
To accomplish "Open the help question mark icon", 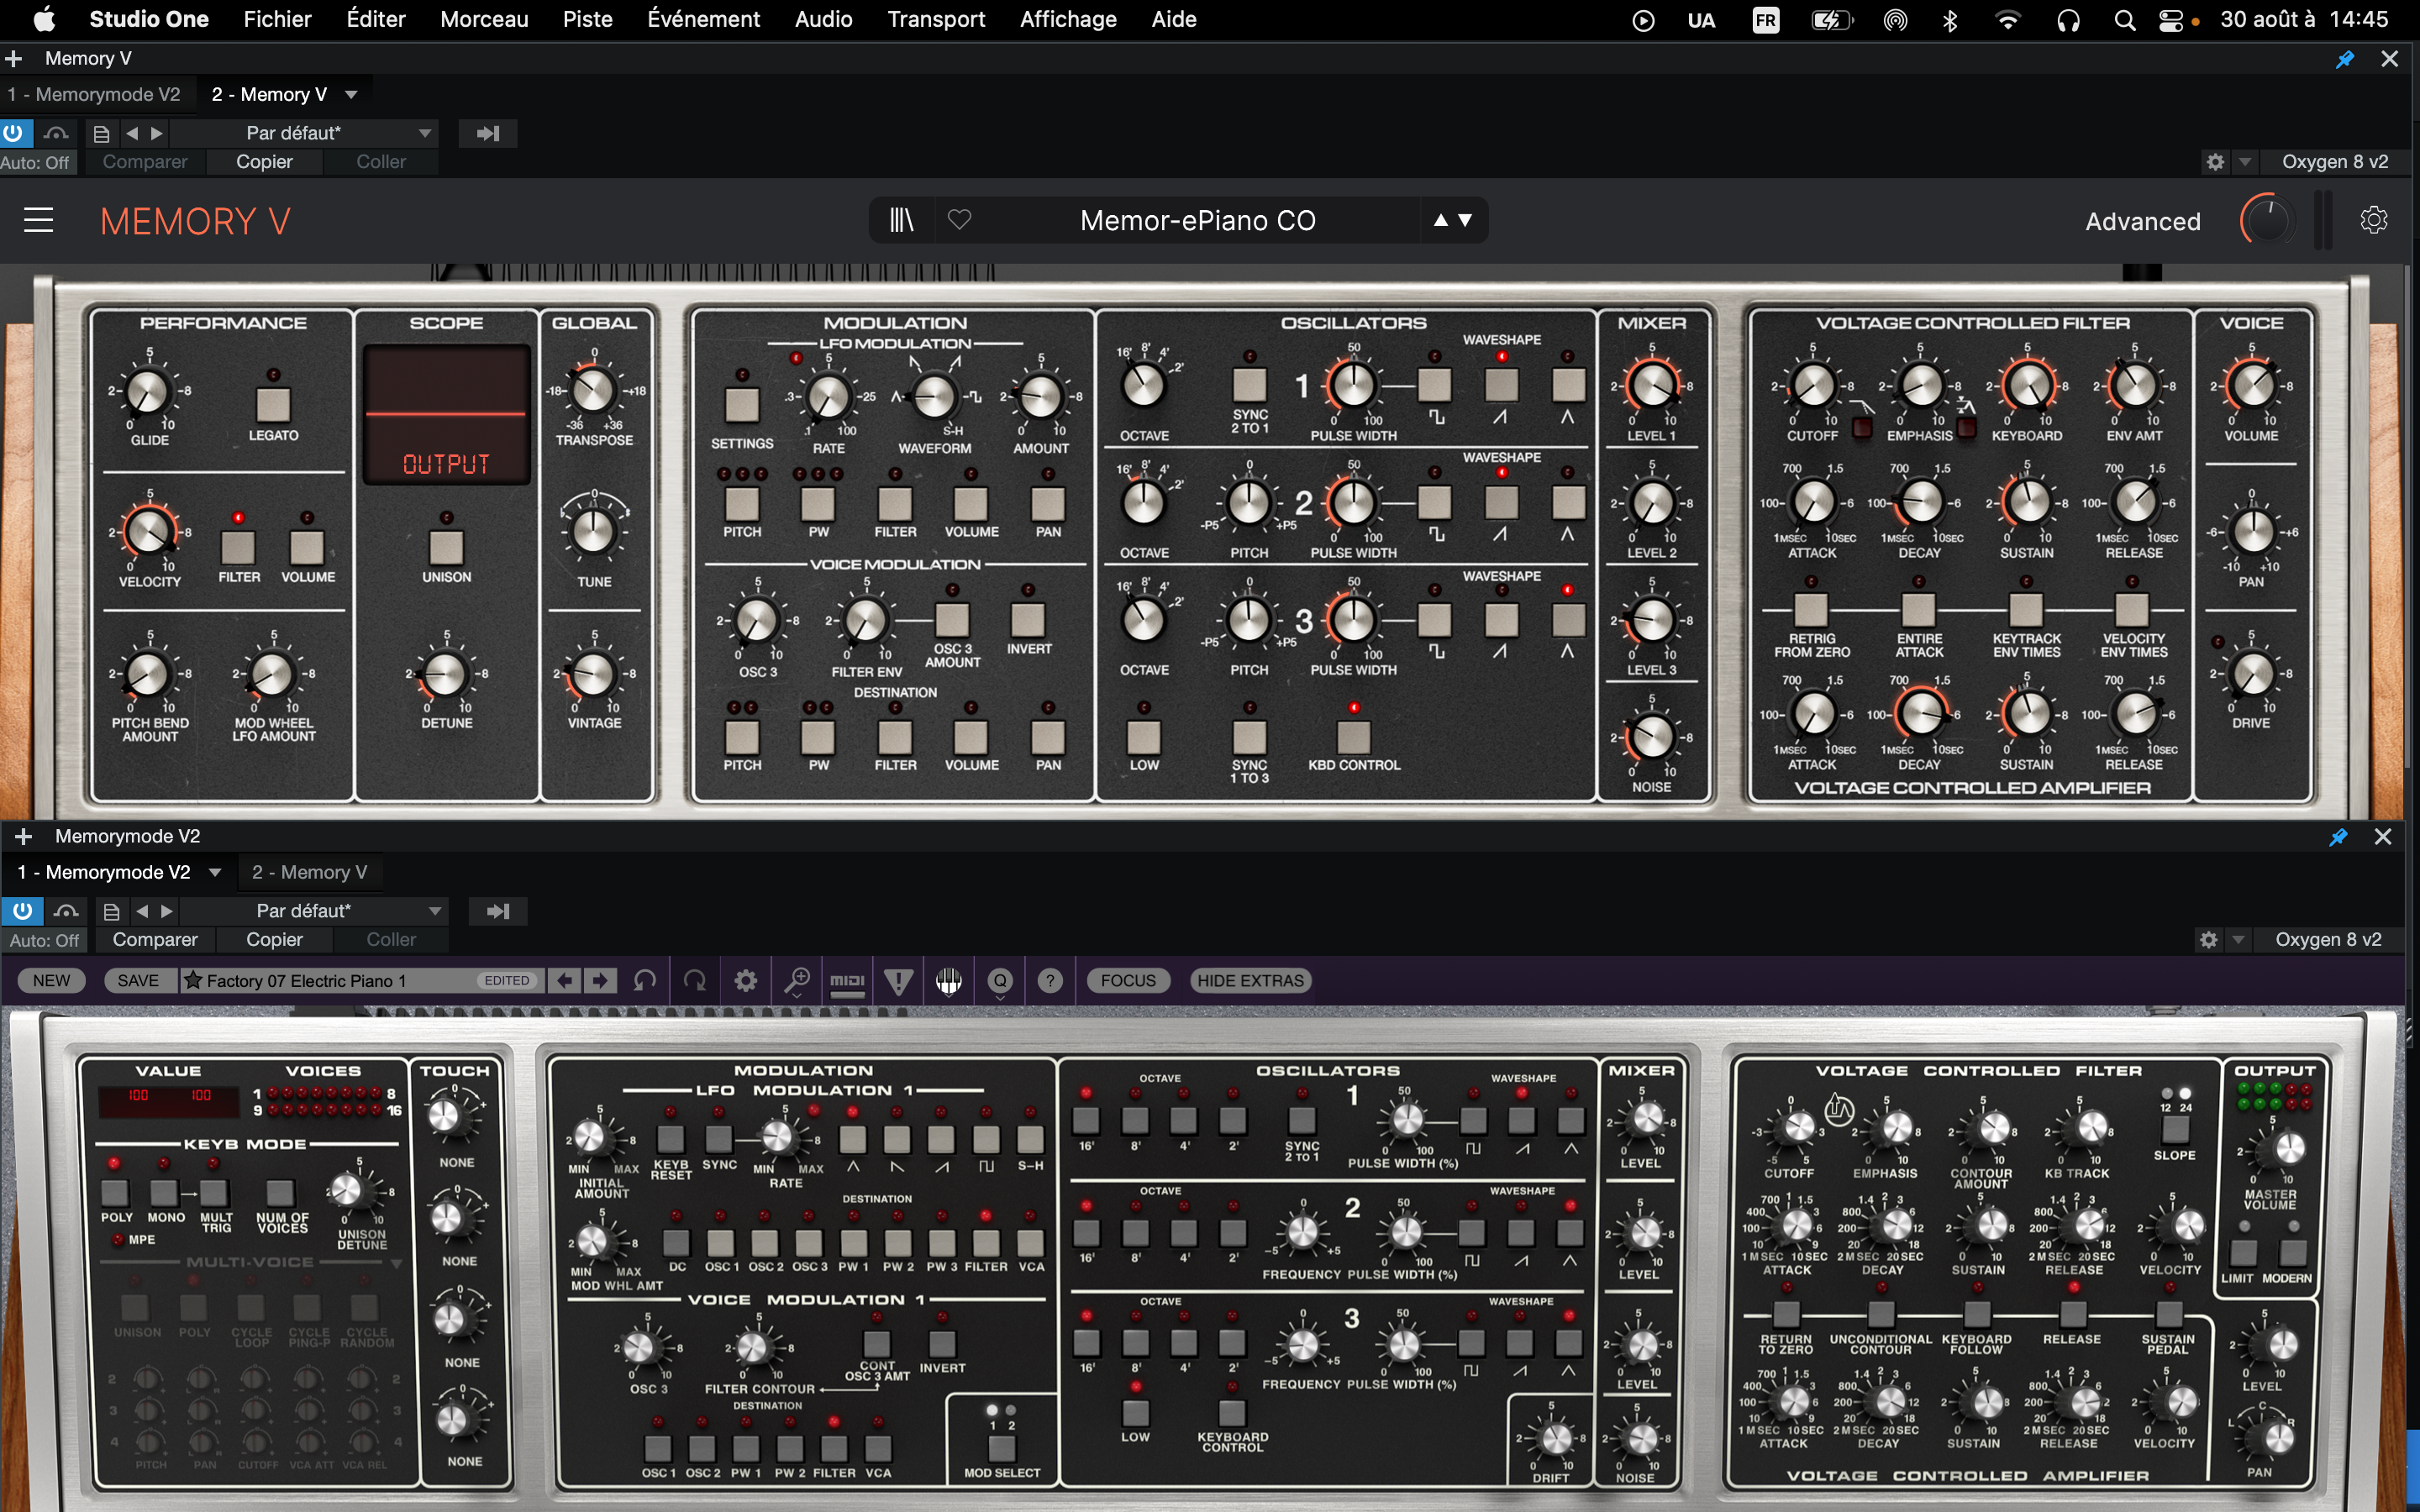I will [1050, 981].
